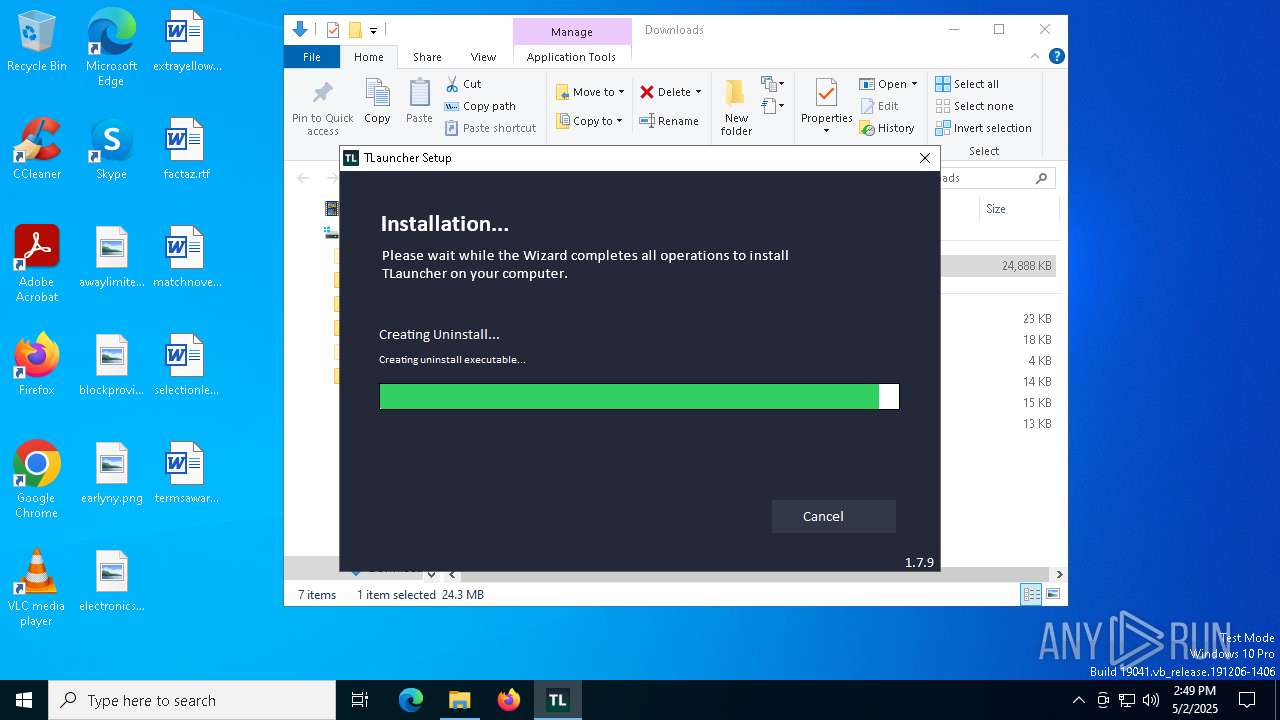Show hidden system tray icons
The width and height of the screenshot is (1280, 720).
1078,700
